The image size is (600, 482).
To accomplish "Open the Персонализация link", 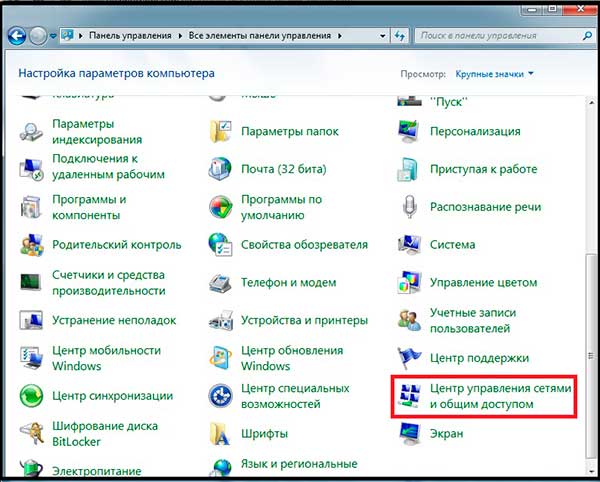I will click(475, 132).
